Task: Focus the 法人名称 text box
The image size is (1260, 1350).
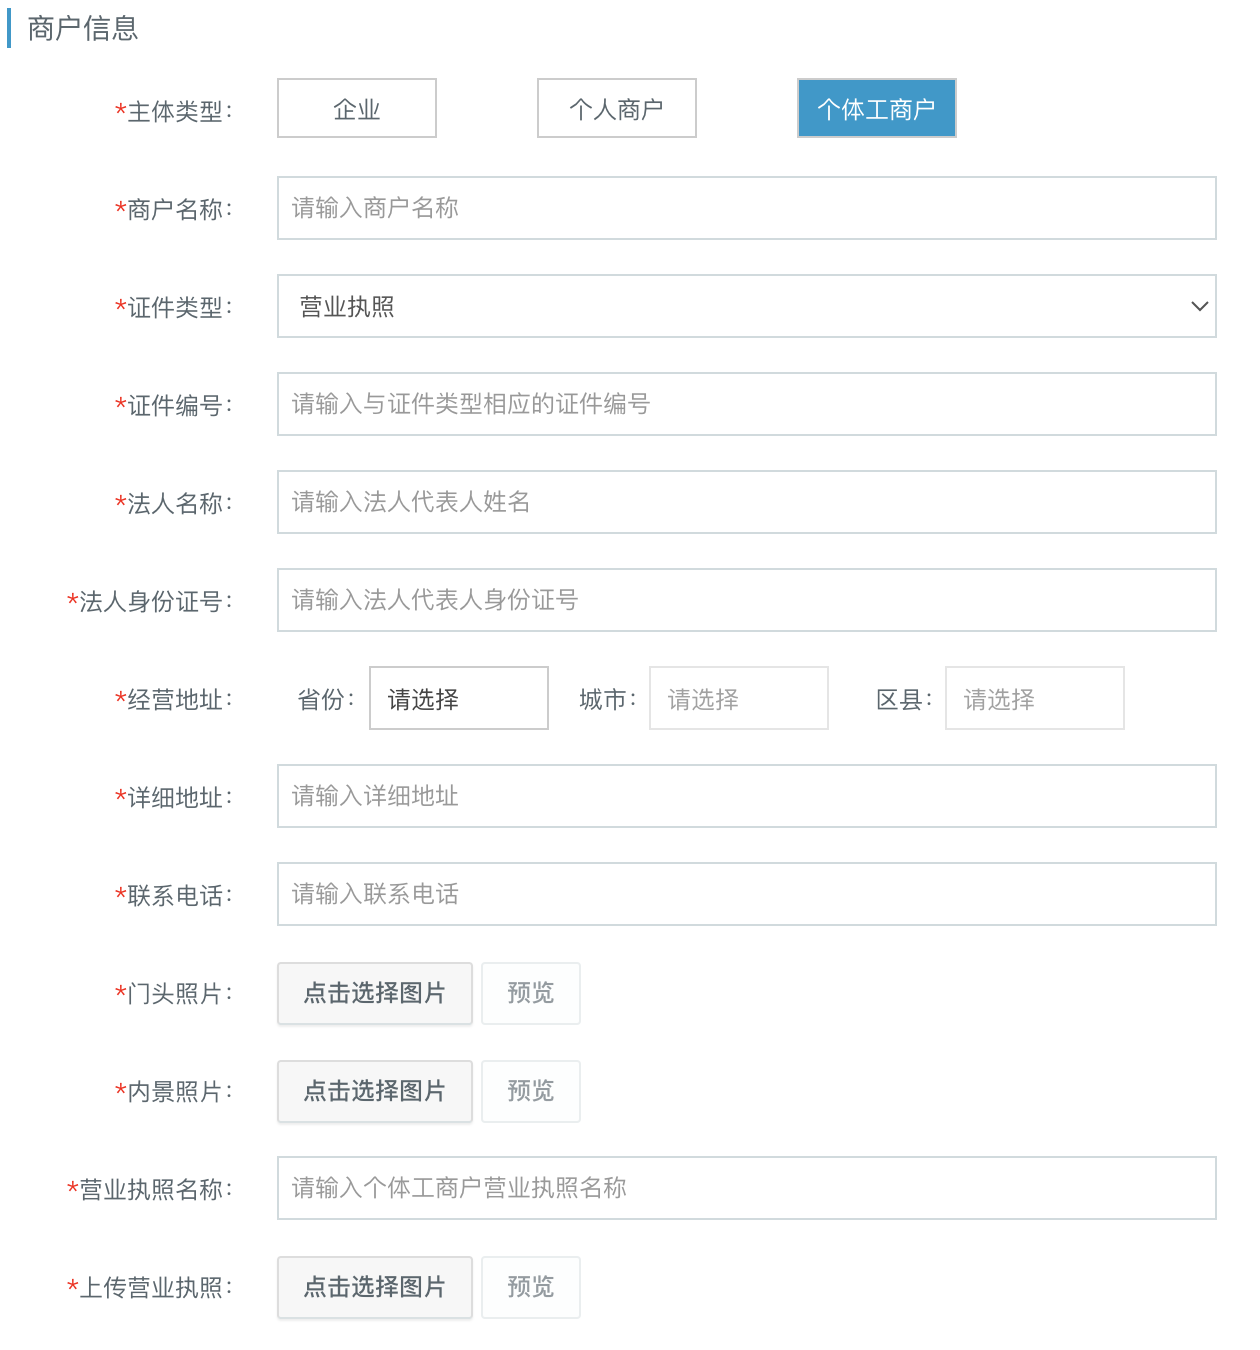Action: point(747,502)
